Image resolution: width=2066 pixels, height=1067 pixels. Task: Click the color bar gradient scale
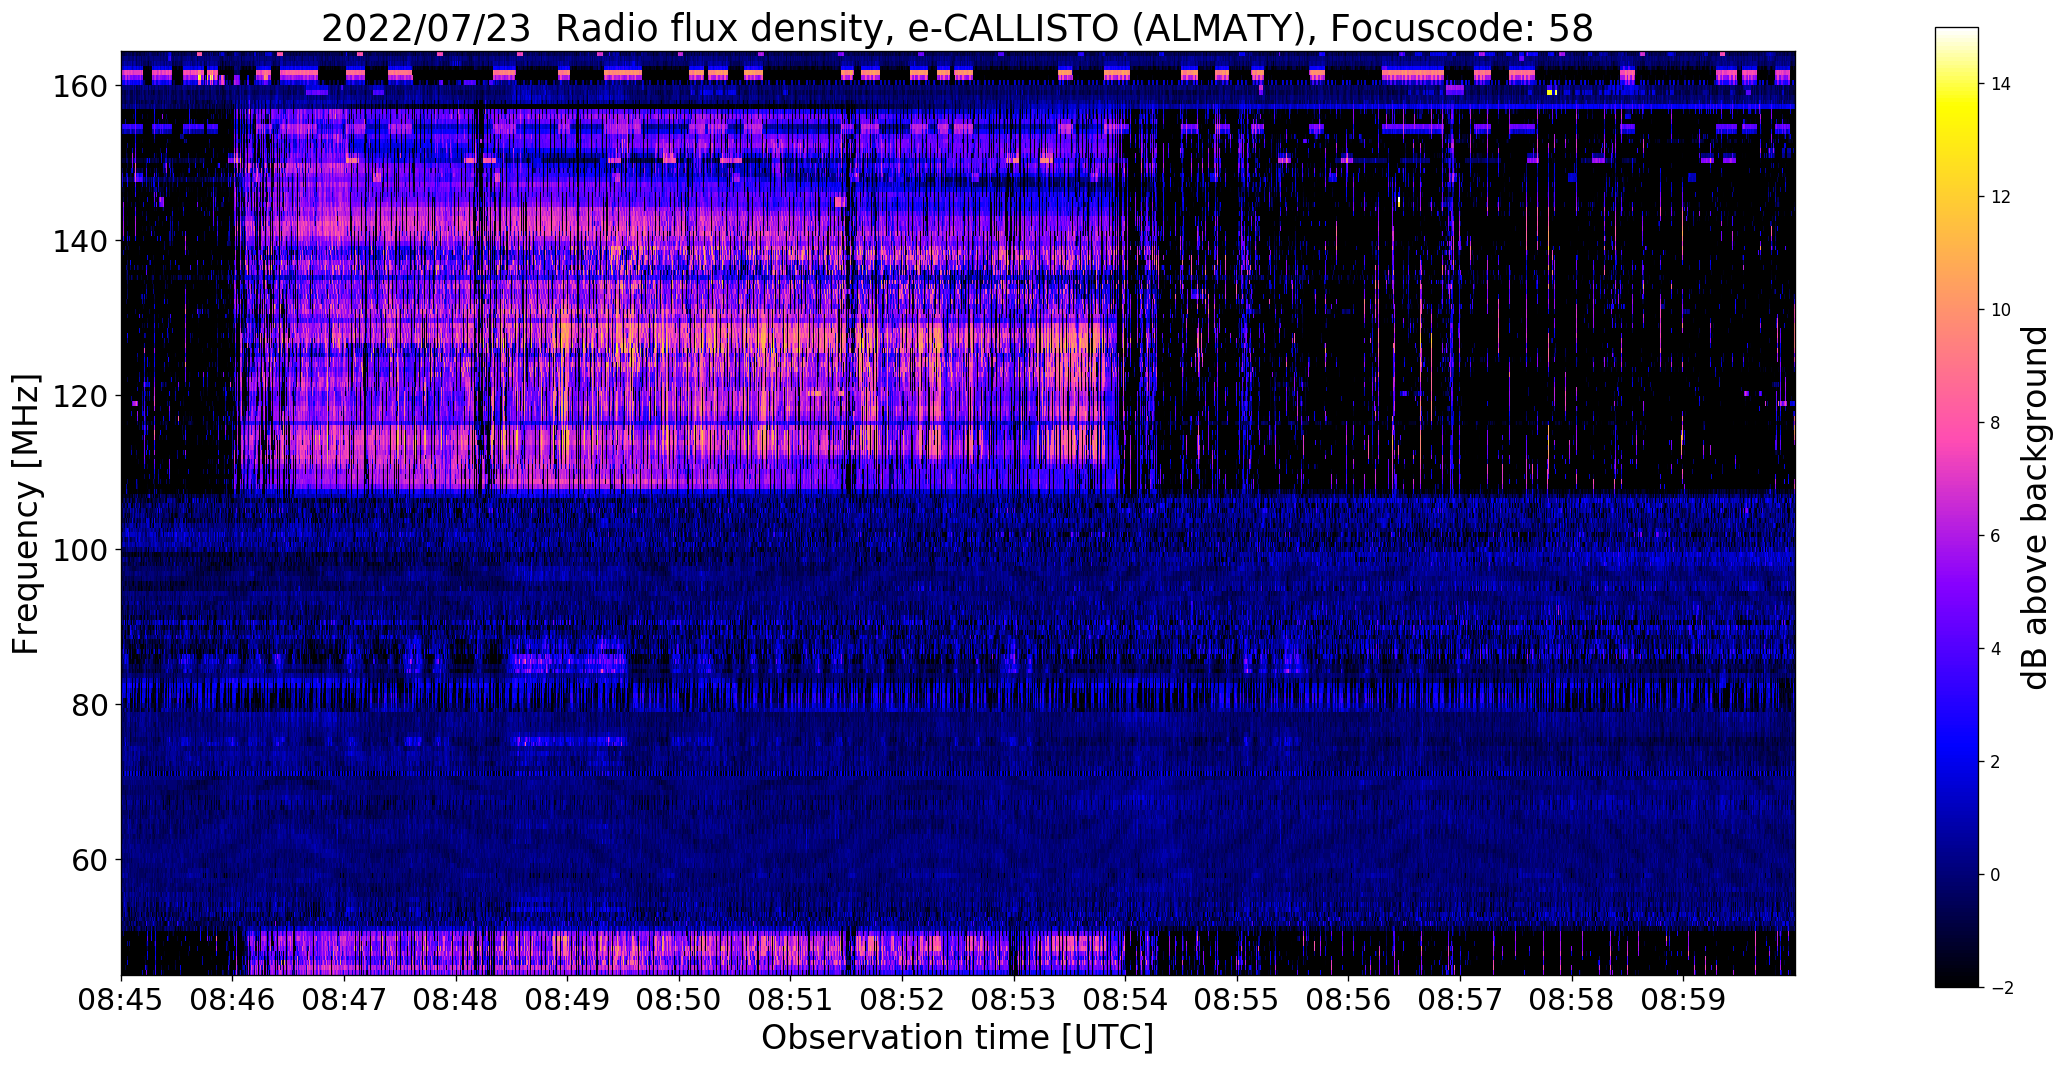(x=1956, y=508)
